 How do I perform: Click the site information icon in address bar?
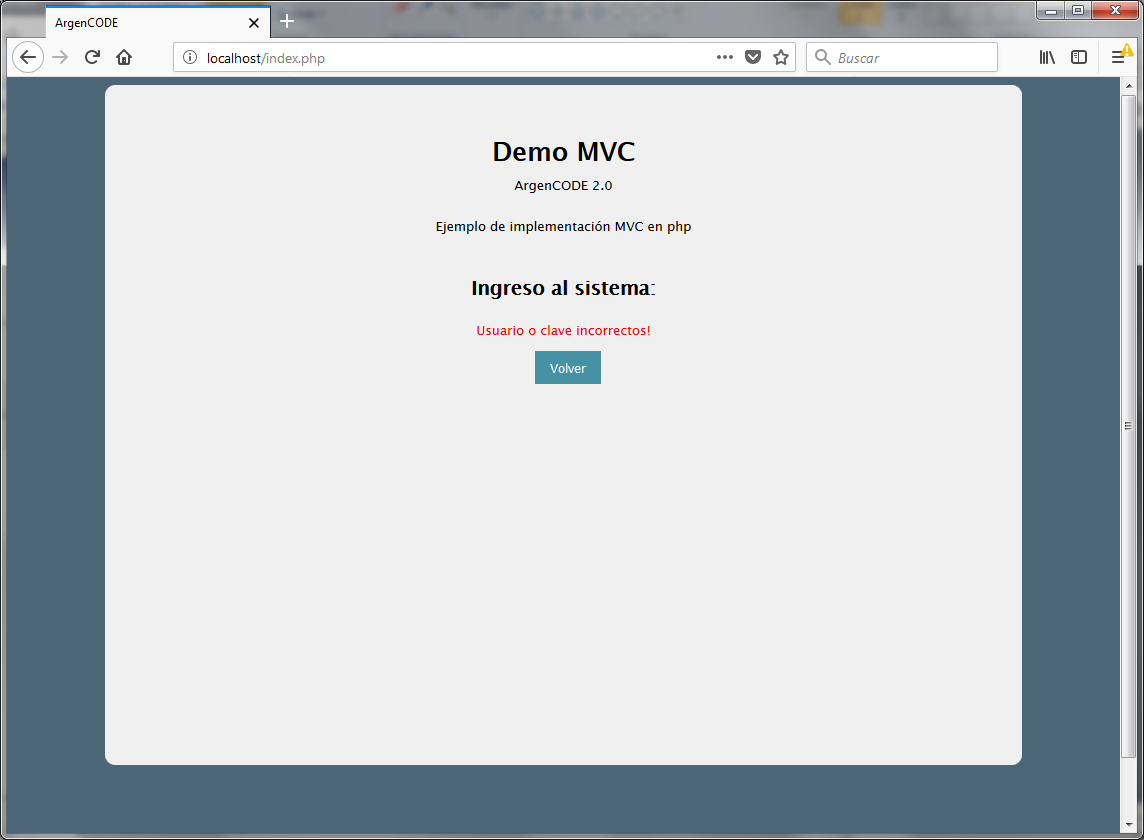(x=189, y=57)
